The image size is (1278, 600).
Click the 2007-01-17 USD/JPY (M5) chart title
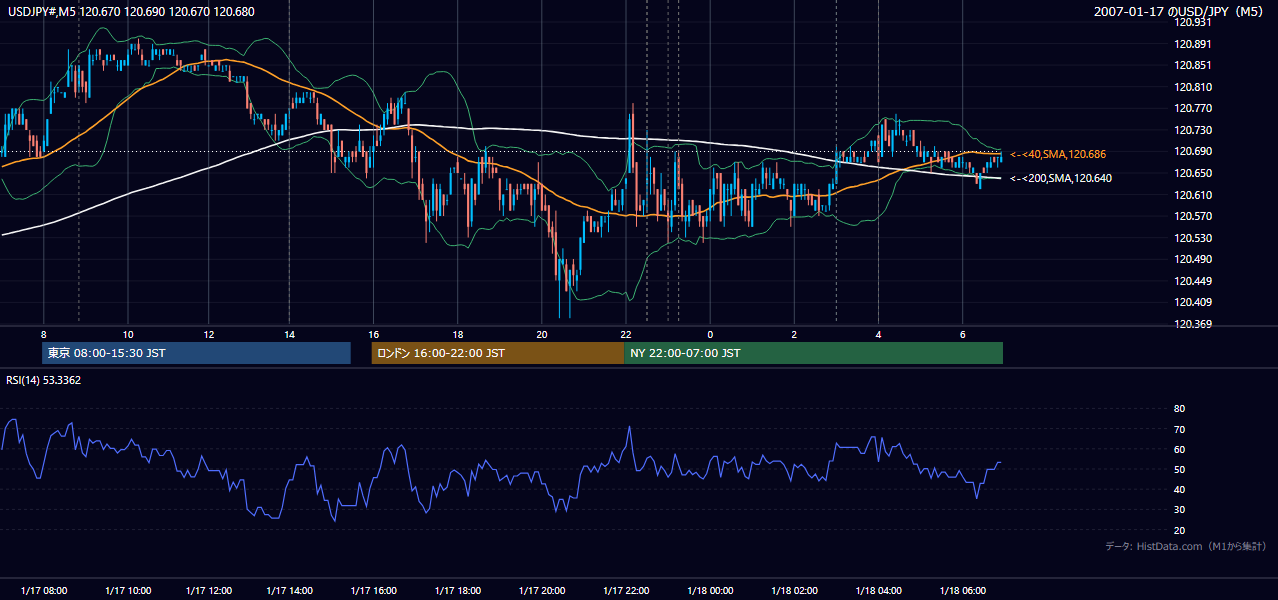[x=1180, y=12]
